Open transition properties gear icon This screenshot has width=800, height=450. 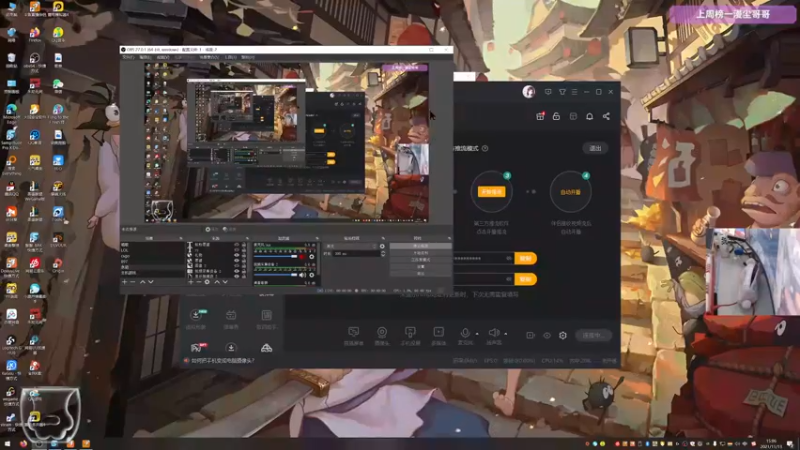pyautogui.click(x=382, y=246)
